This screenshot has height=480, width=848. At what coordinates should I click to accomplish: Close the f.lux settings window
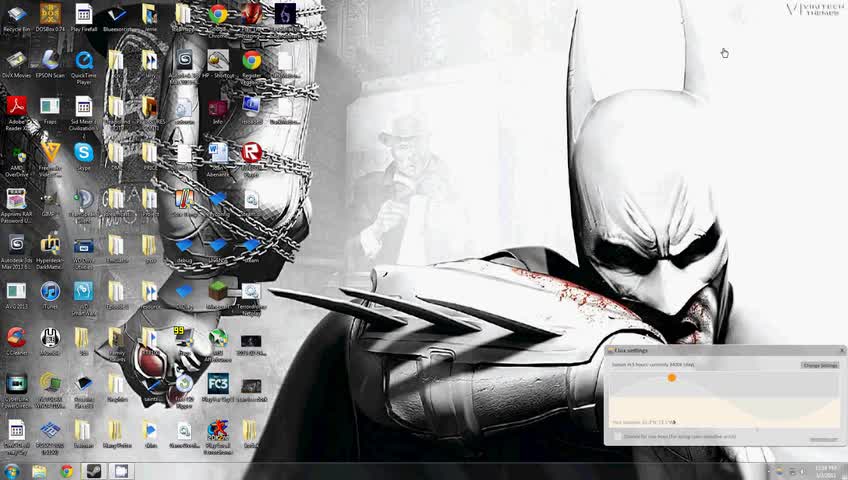842,350
